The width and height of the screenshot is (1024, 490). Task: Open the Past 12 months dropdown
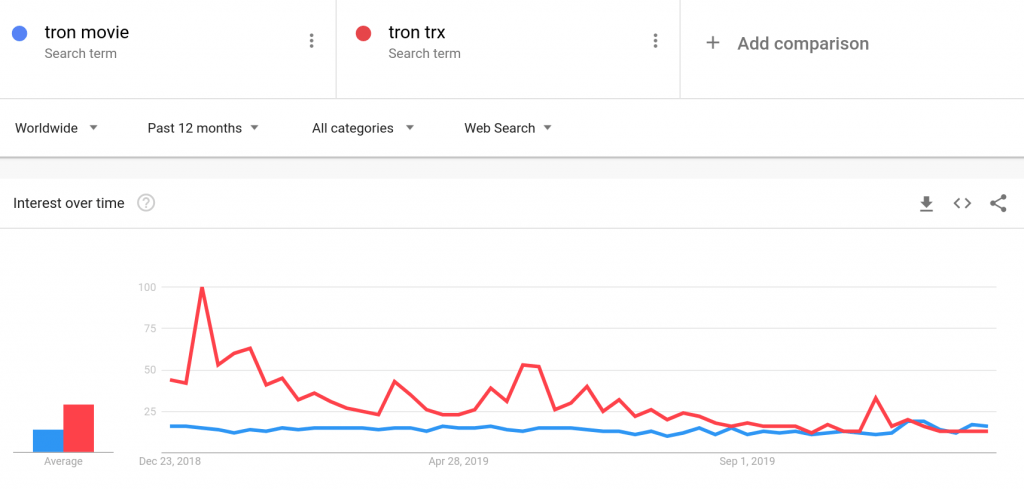point(203,128)
